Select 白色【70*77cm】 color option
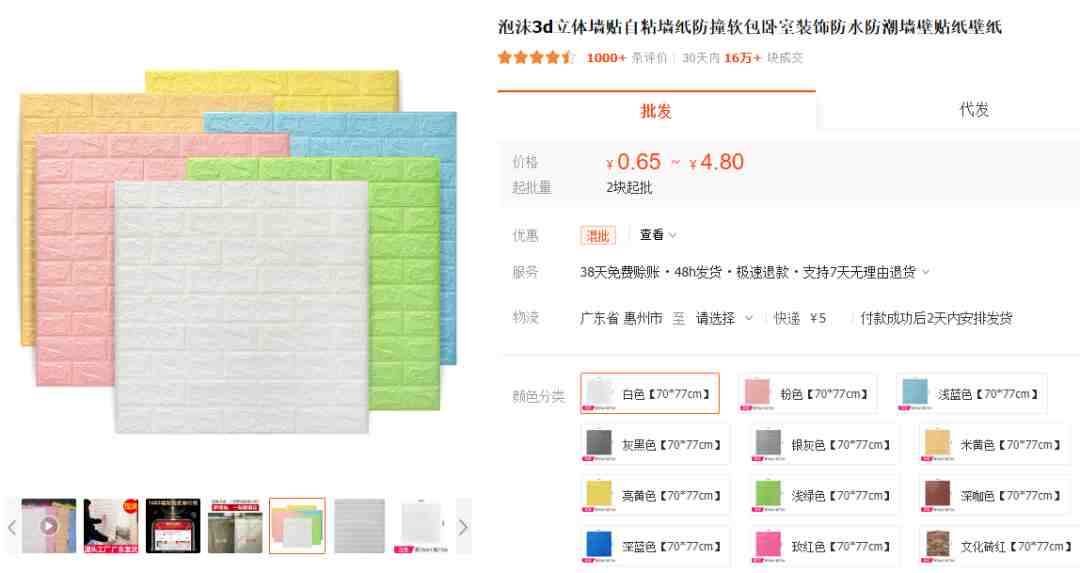 (650, 393)
